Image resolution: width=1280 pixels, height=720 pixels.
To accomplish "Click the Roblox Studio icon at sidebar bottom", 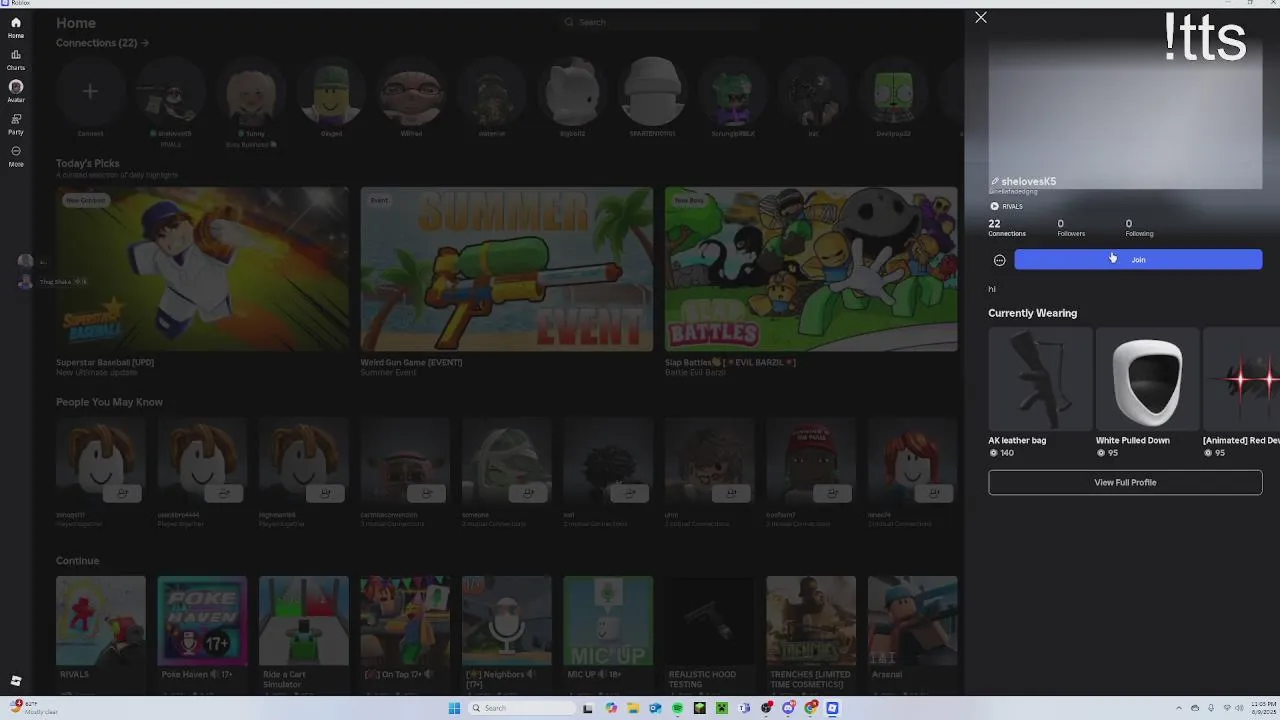I will [16, 681].
